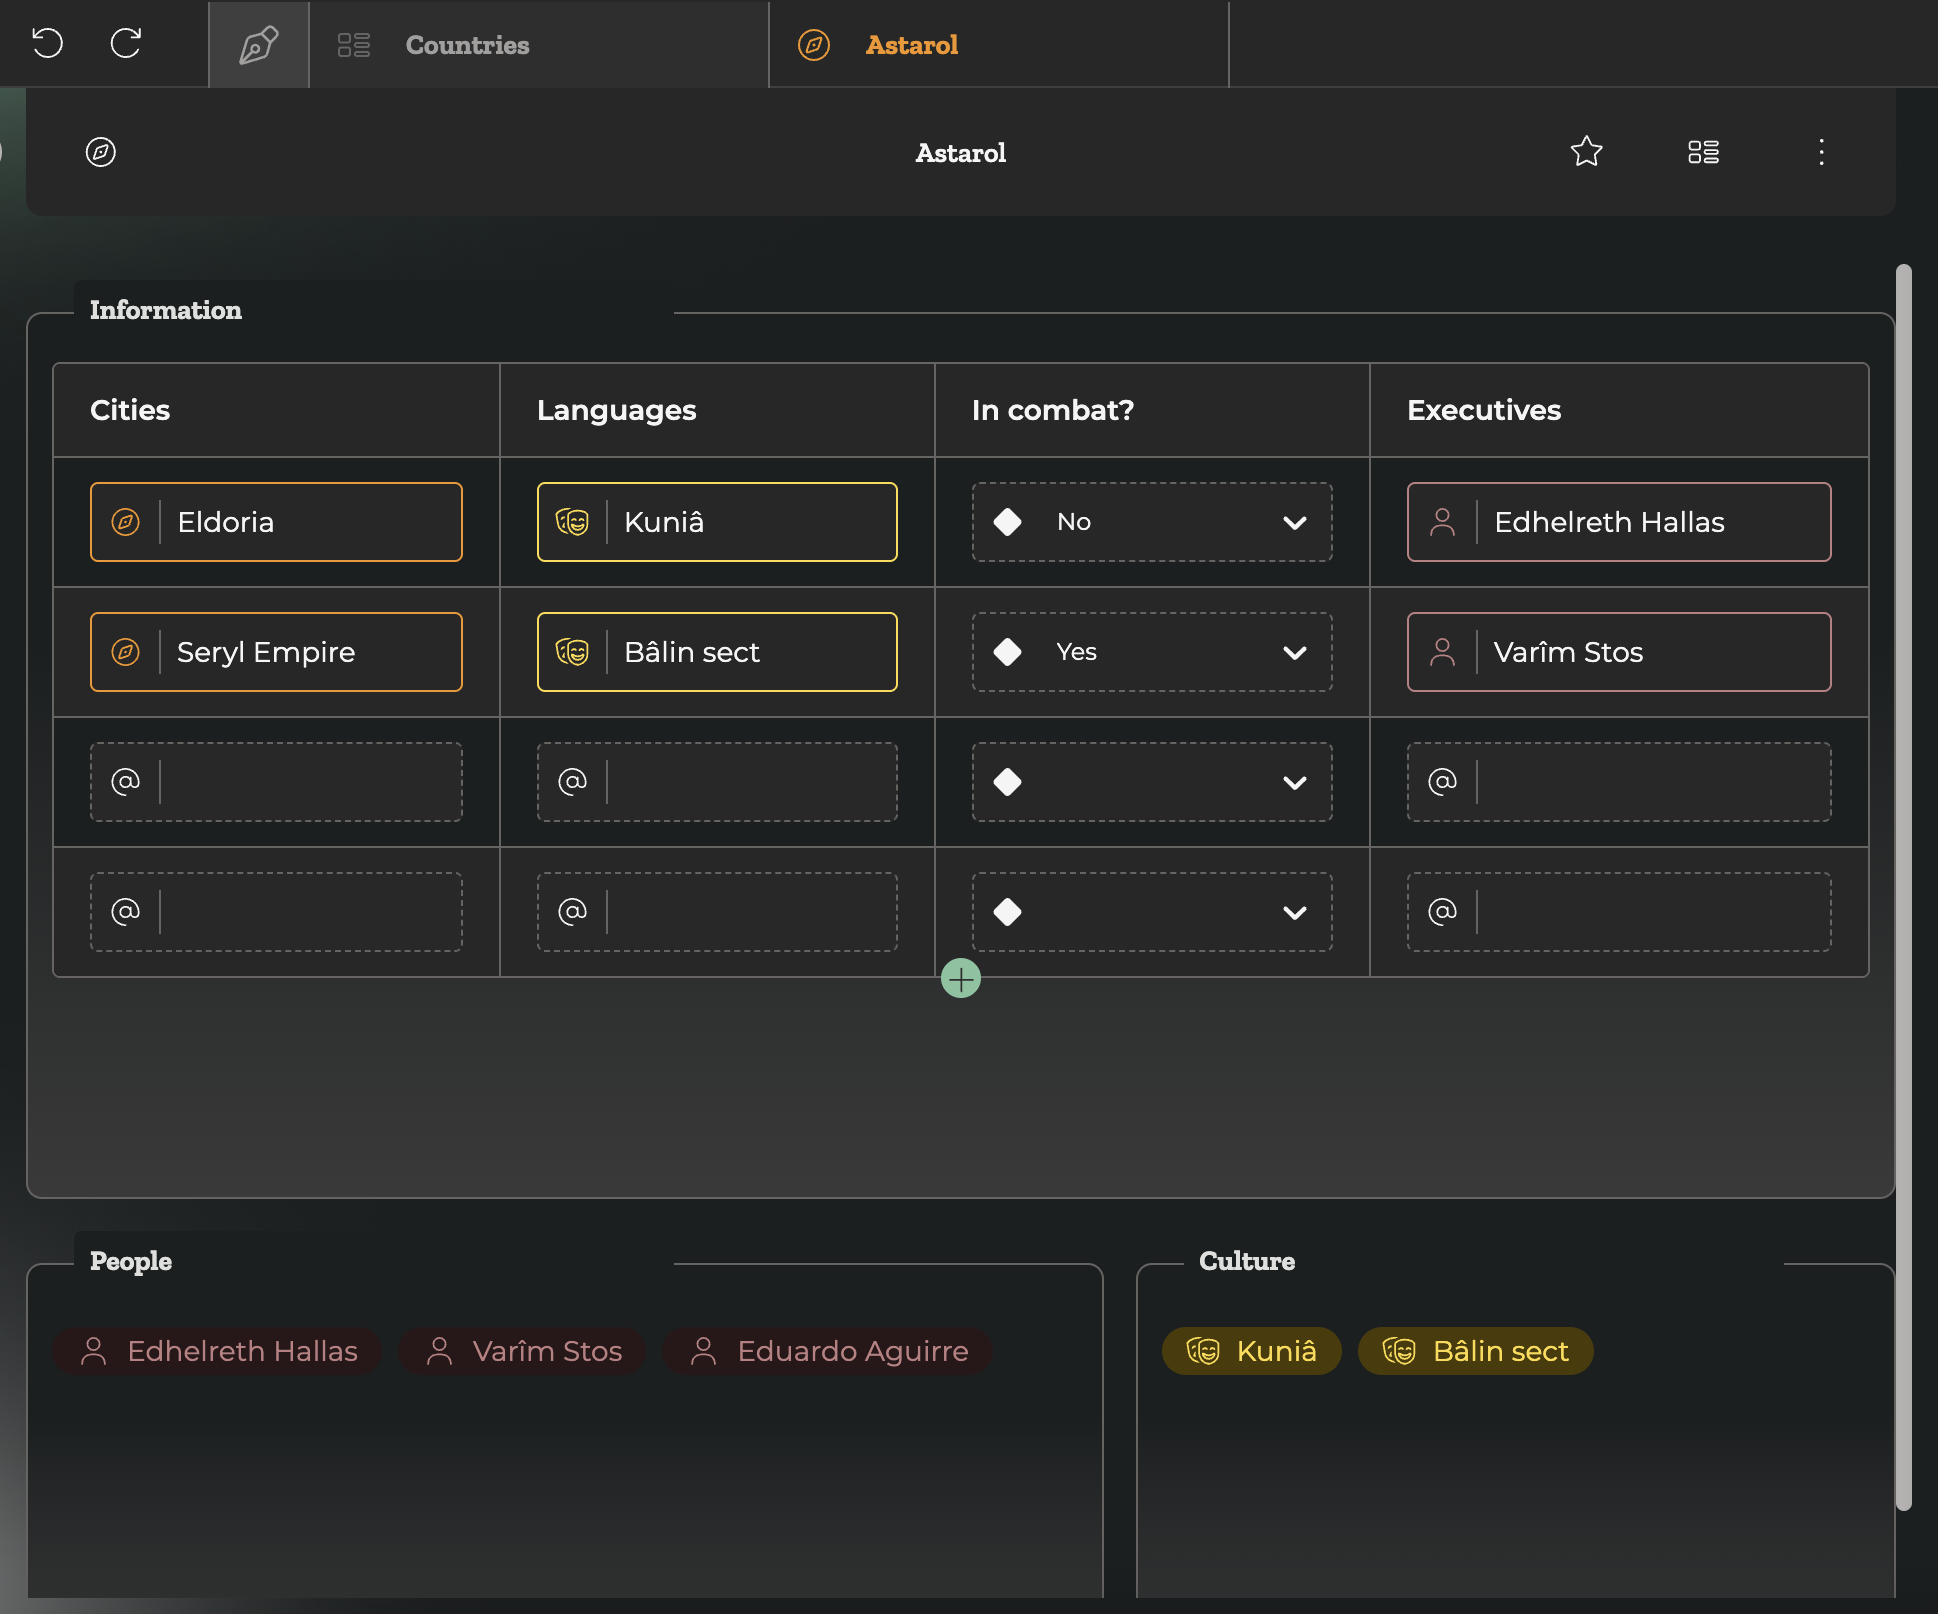Select the Astarol tab
This screenshot has height=1614, width=1938.
(911, 45)
